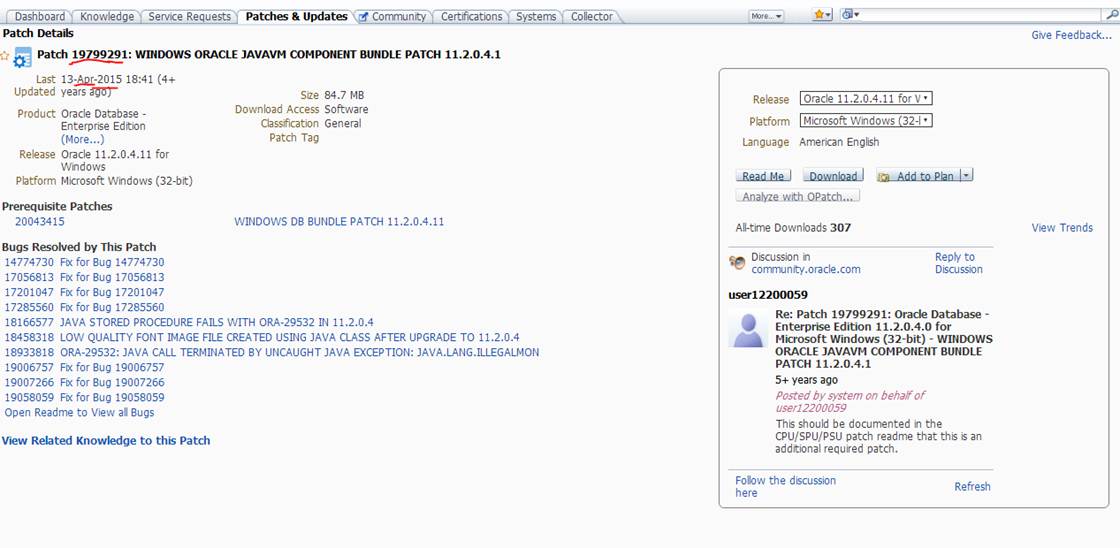Click the user12200059 heading
The width and height of the screenshot is (1120, 548).
tap(768, 294)
